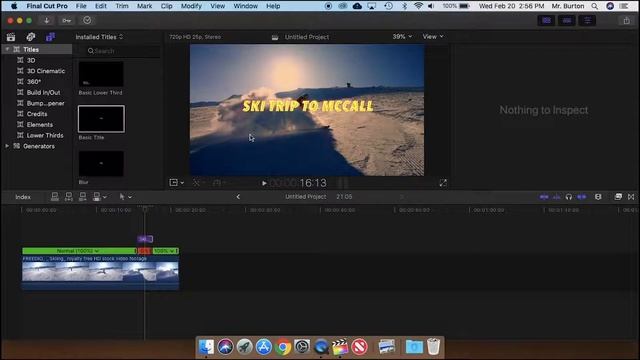640x360 pixels.
Task: Play the project in the viewer
Action: point(264,183)
